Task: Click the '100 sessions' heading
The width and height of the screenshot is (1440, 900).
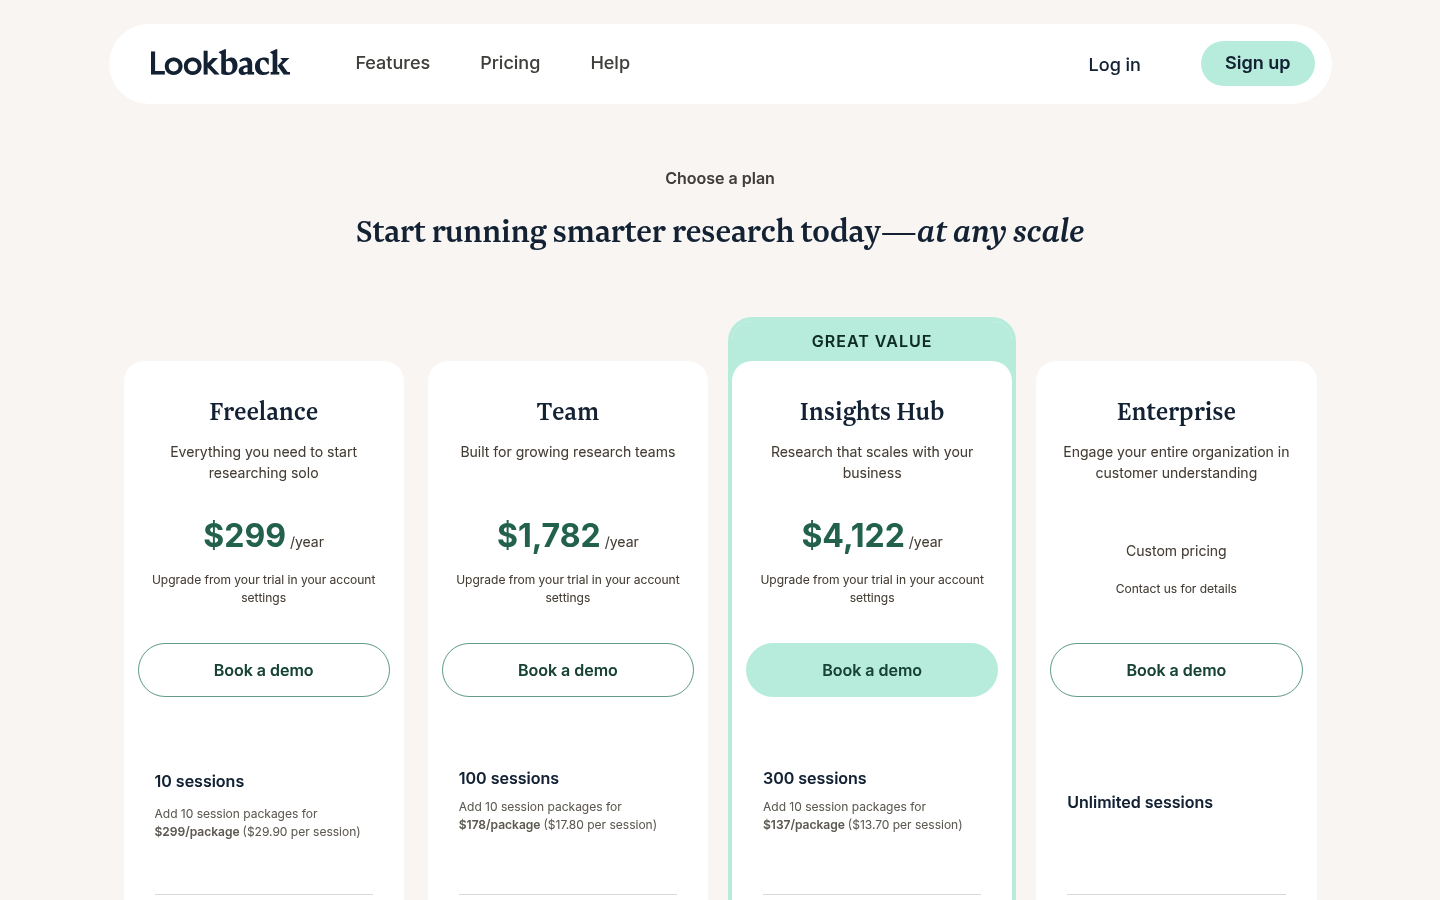Action: [509, 778]
